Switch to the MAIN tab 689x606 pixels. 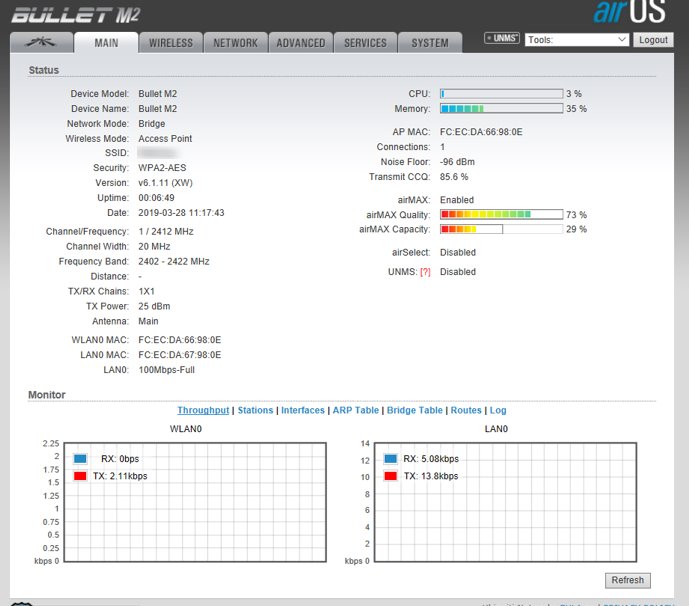click(106, 43)
